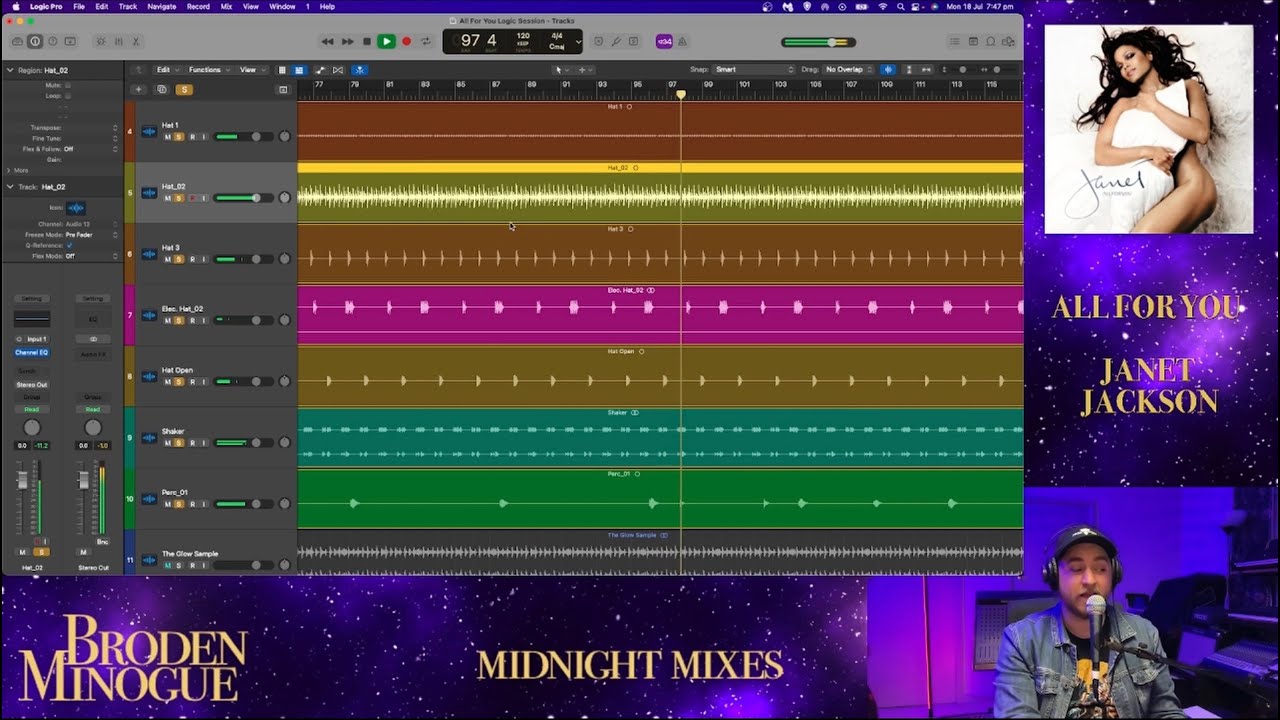1280x720 pixels.
Task: Toggle input monitoring on Hat Open track
Action: tap(203, 382)
